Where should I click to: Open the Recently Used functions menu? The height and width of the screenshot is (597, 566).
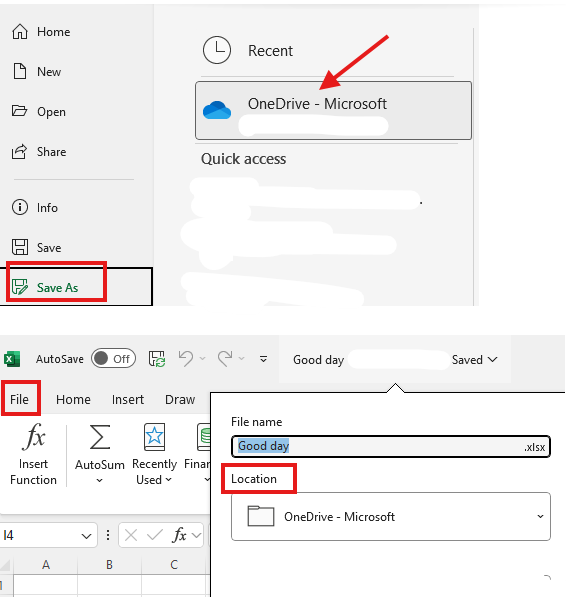point(154,454)
